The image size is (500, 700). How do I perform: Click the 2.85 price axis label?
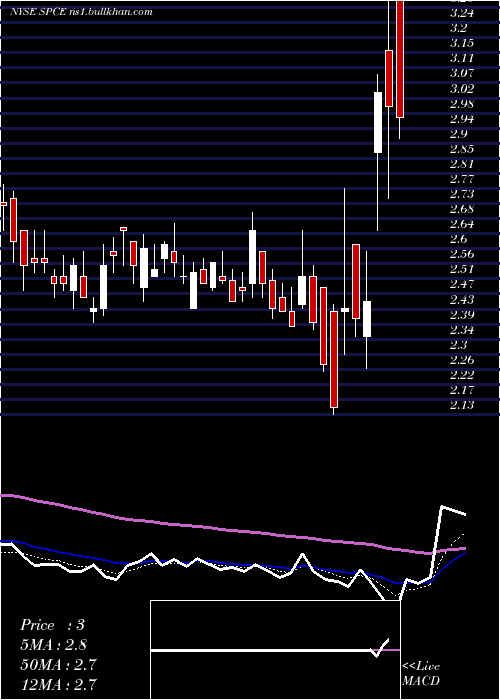[461, 149]
